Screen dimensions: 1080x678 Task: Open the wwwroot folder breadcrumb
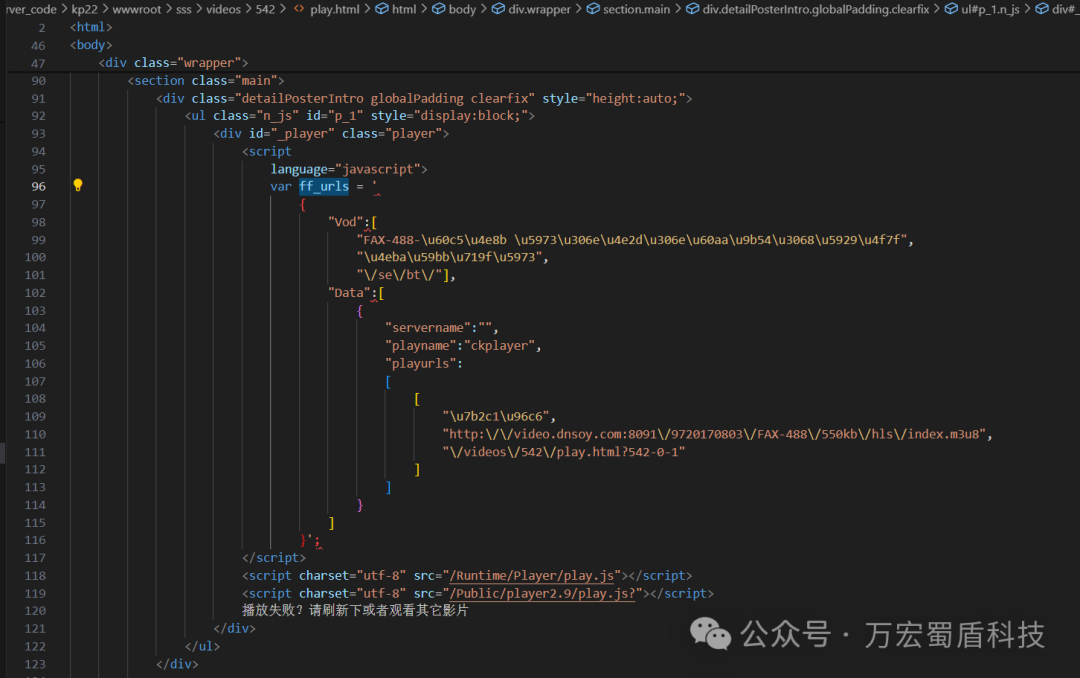tap(136, 9)
